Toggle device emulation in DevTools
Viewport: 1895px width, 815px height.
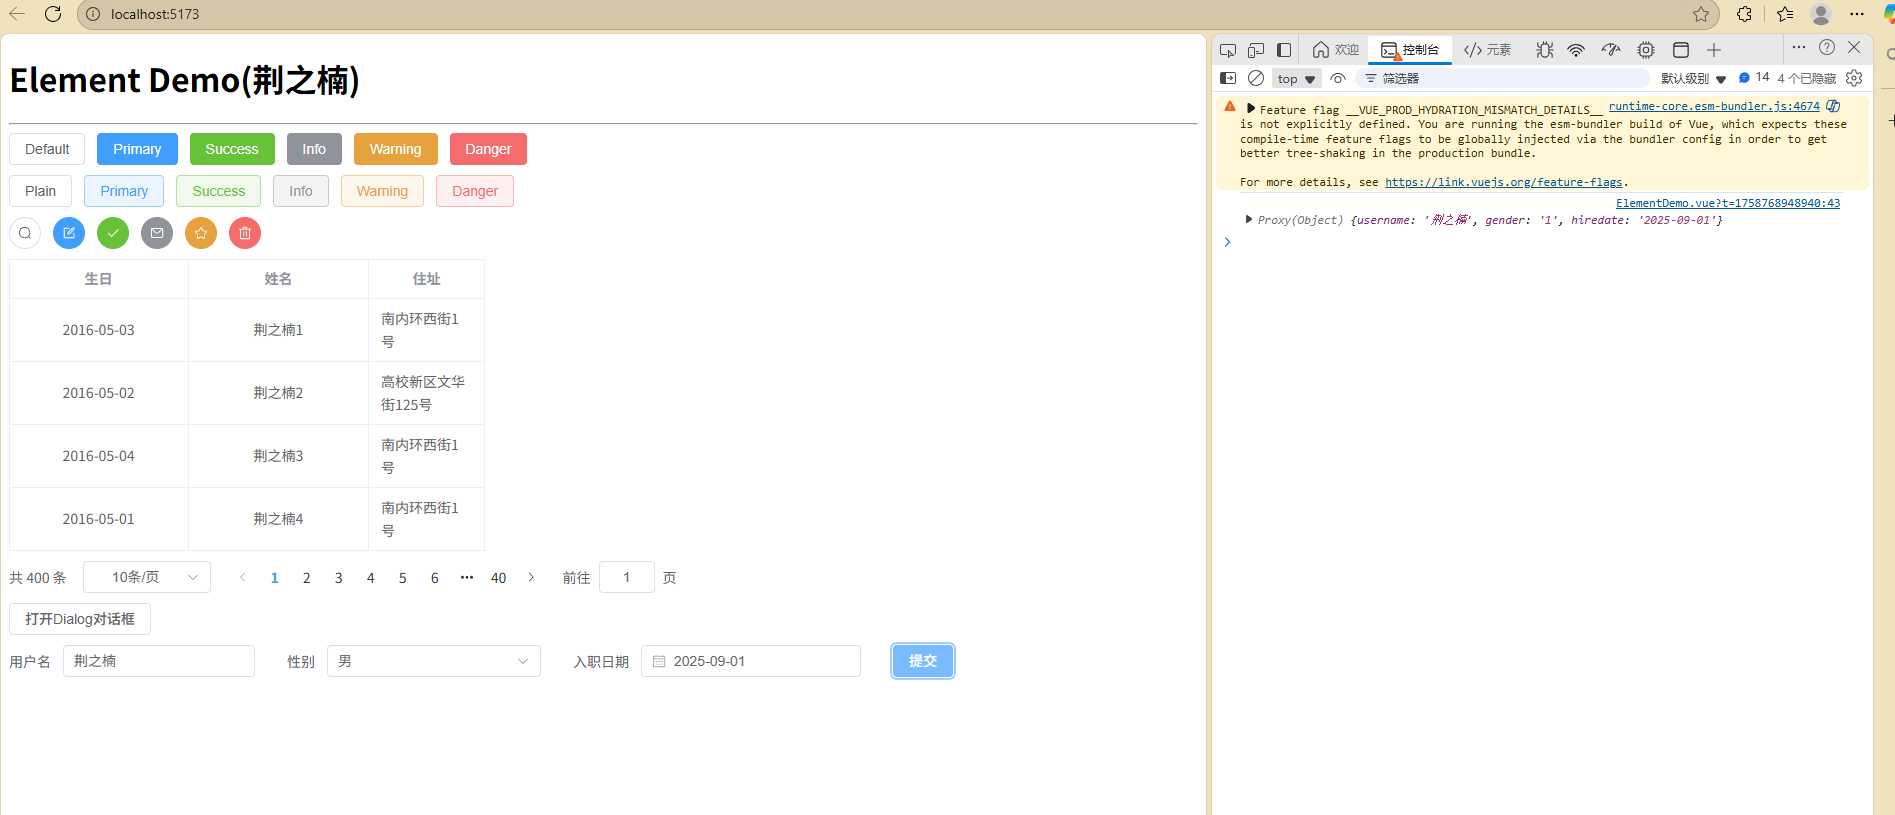[x=1256, y=50]
